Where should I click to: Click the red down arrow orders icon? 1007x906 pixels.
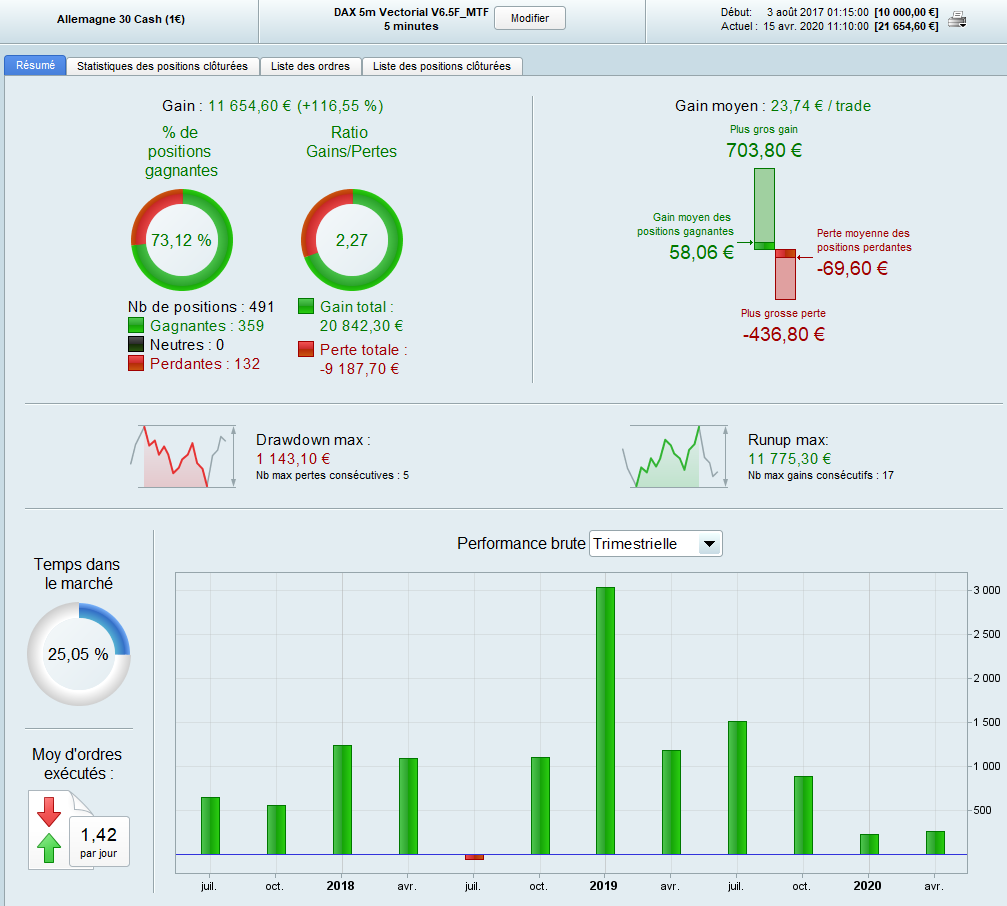pos(49,812)
